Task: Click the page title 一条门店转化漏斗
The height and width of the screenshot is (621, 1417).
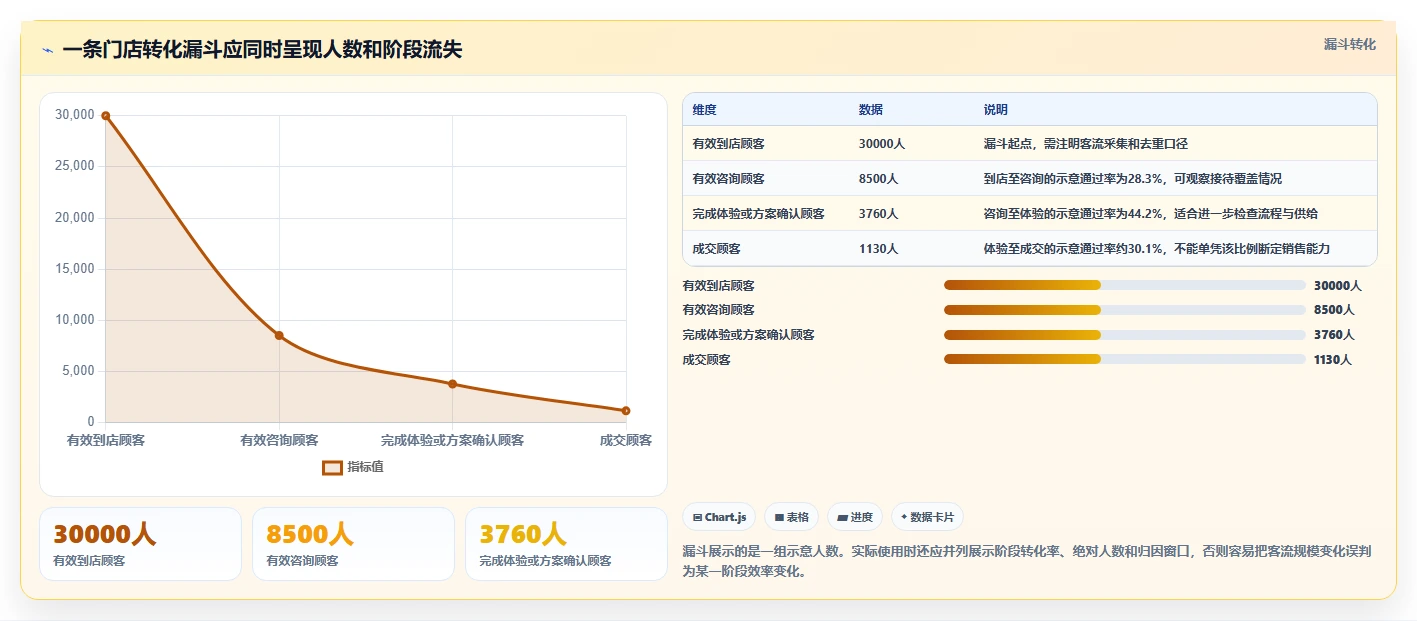Action: (x=262, y=50)
